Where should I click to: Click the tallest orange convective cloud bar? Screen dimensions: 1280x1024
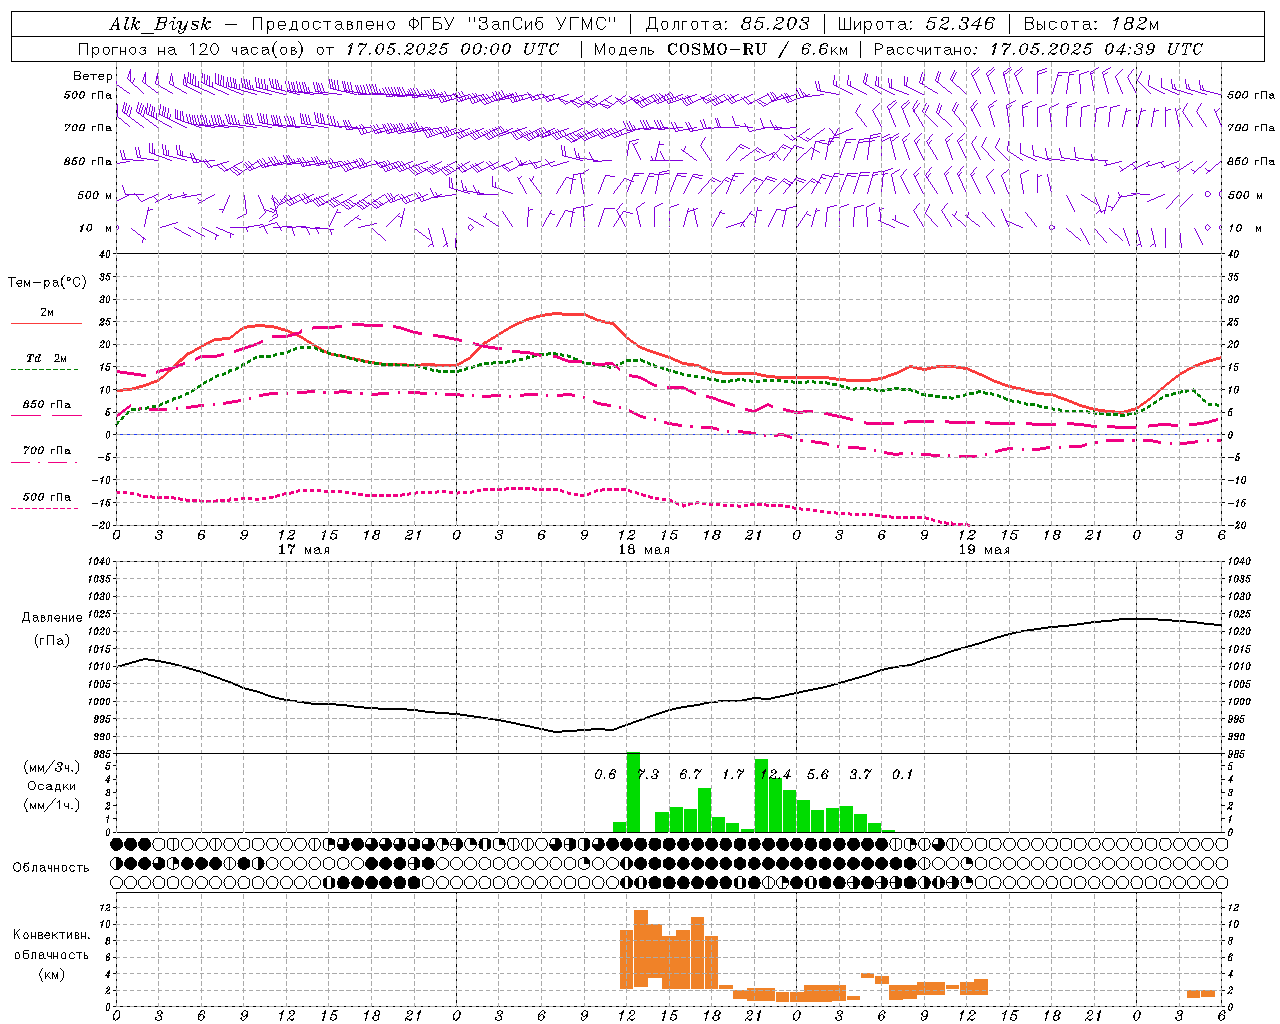(641, 949)
